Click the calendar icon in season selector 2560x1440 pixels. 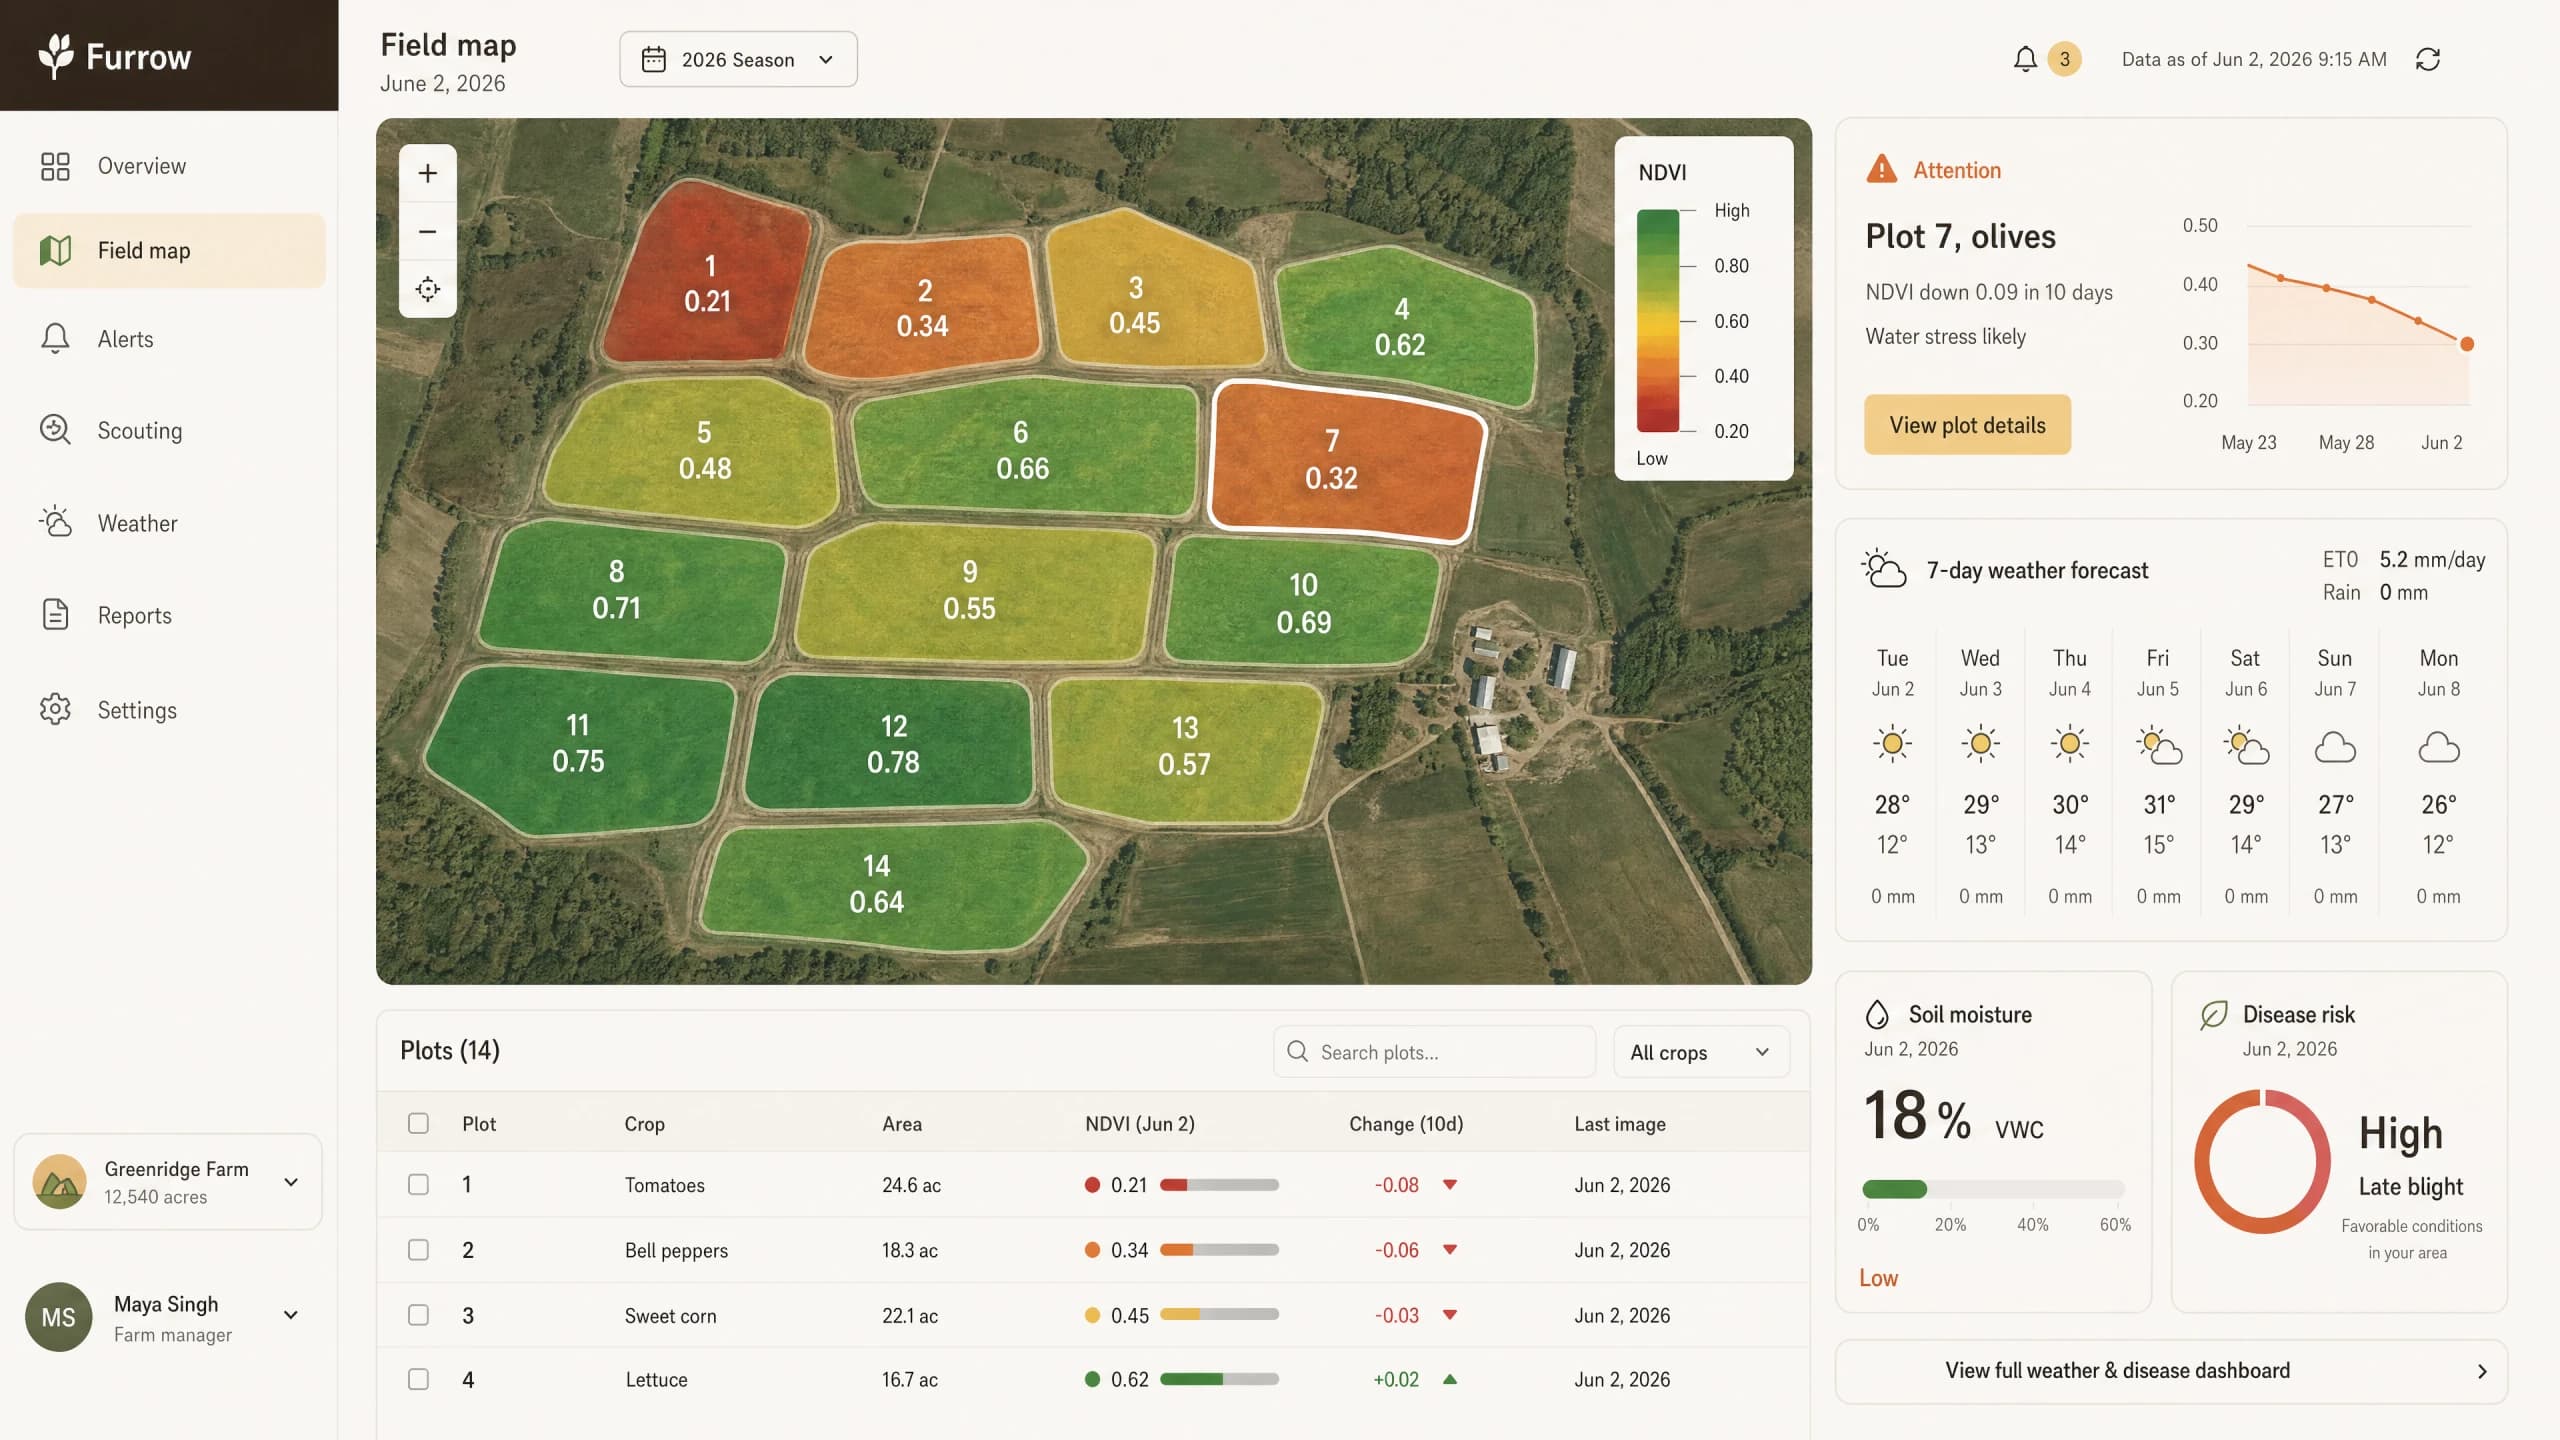(653, 59)
